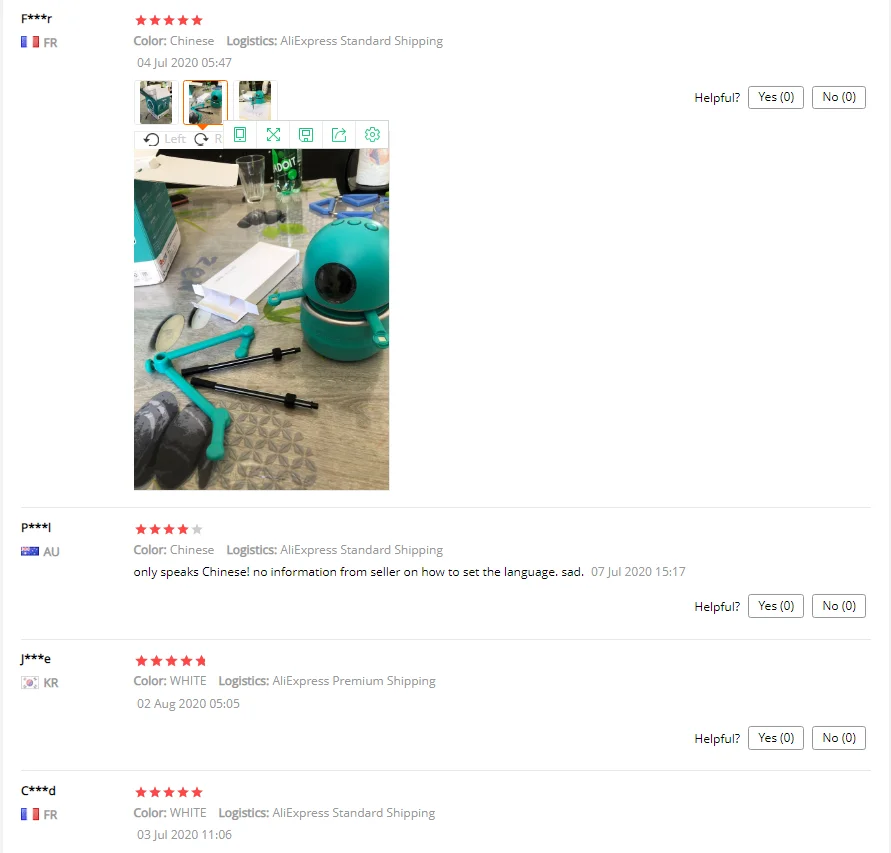Mark F***r's review helpful with Yes (0)
Screen dimensions: 891x853
(776, 97)
